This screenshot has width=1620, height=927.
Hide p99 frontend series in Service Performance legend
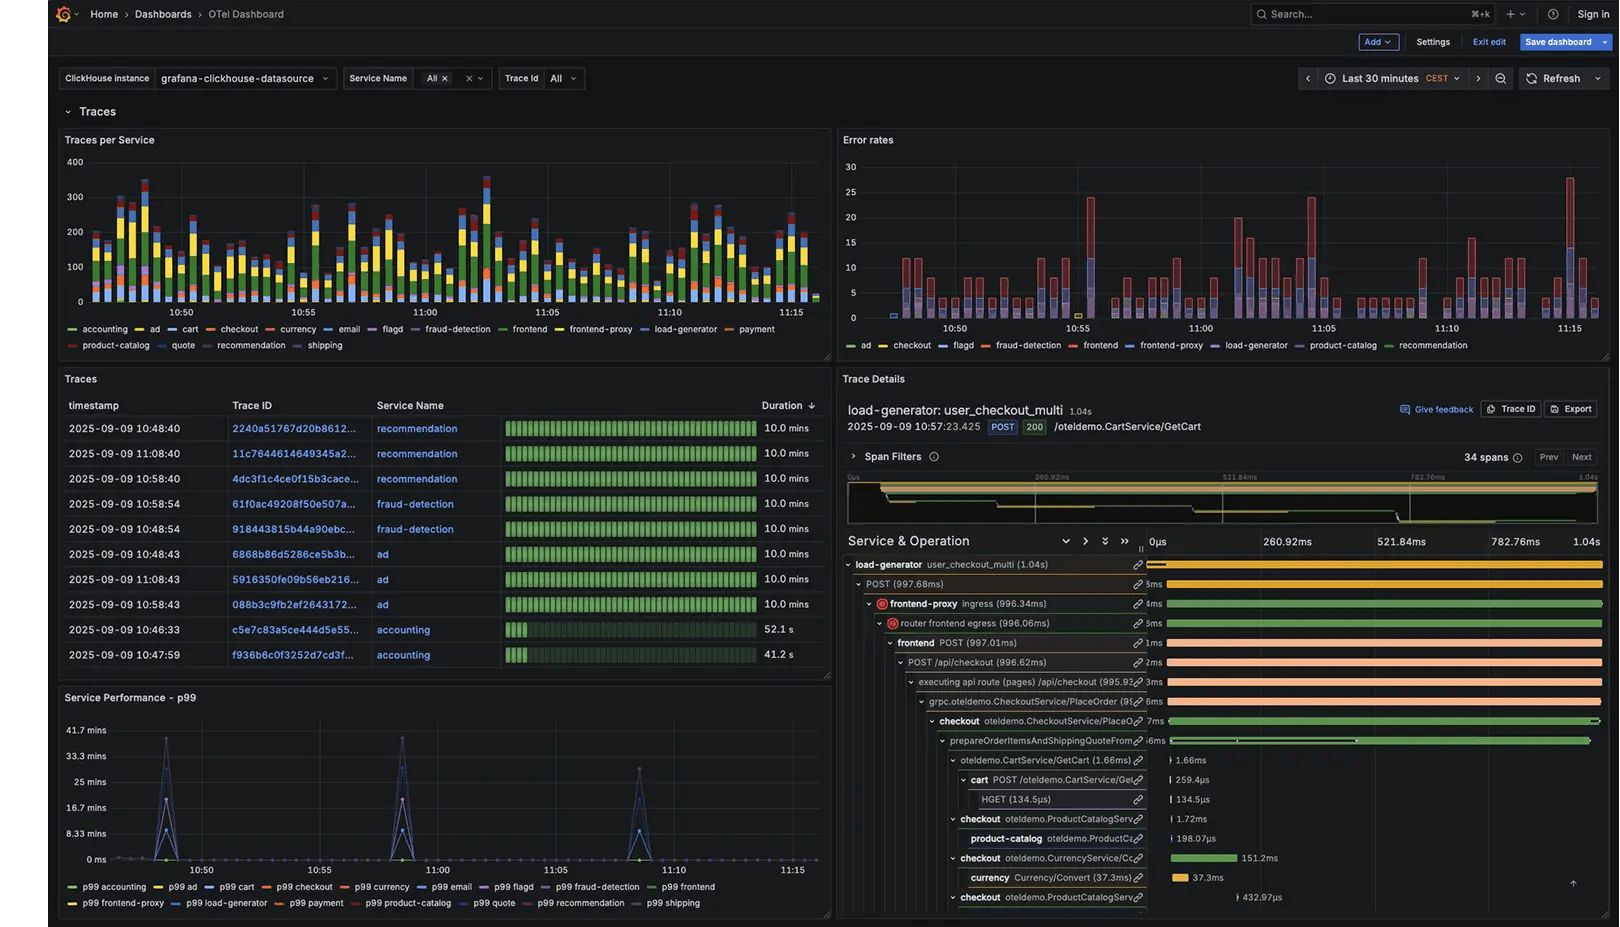coord(688,887)
